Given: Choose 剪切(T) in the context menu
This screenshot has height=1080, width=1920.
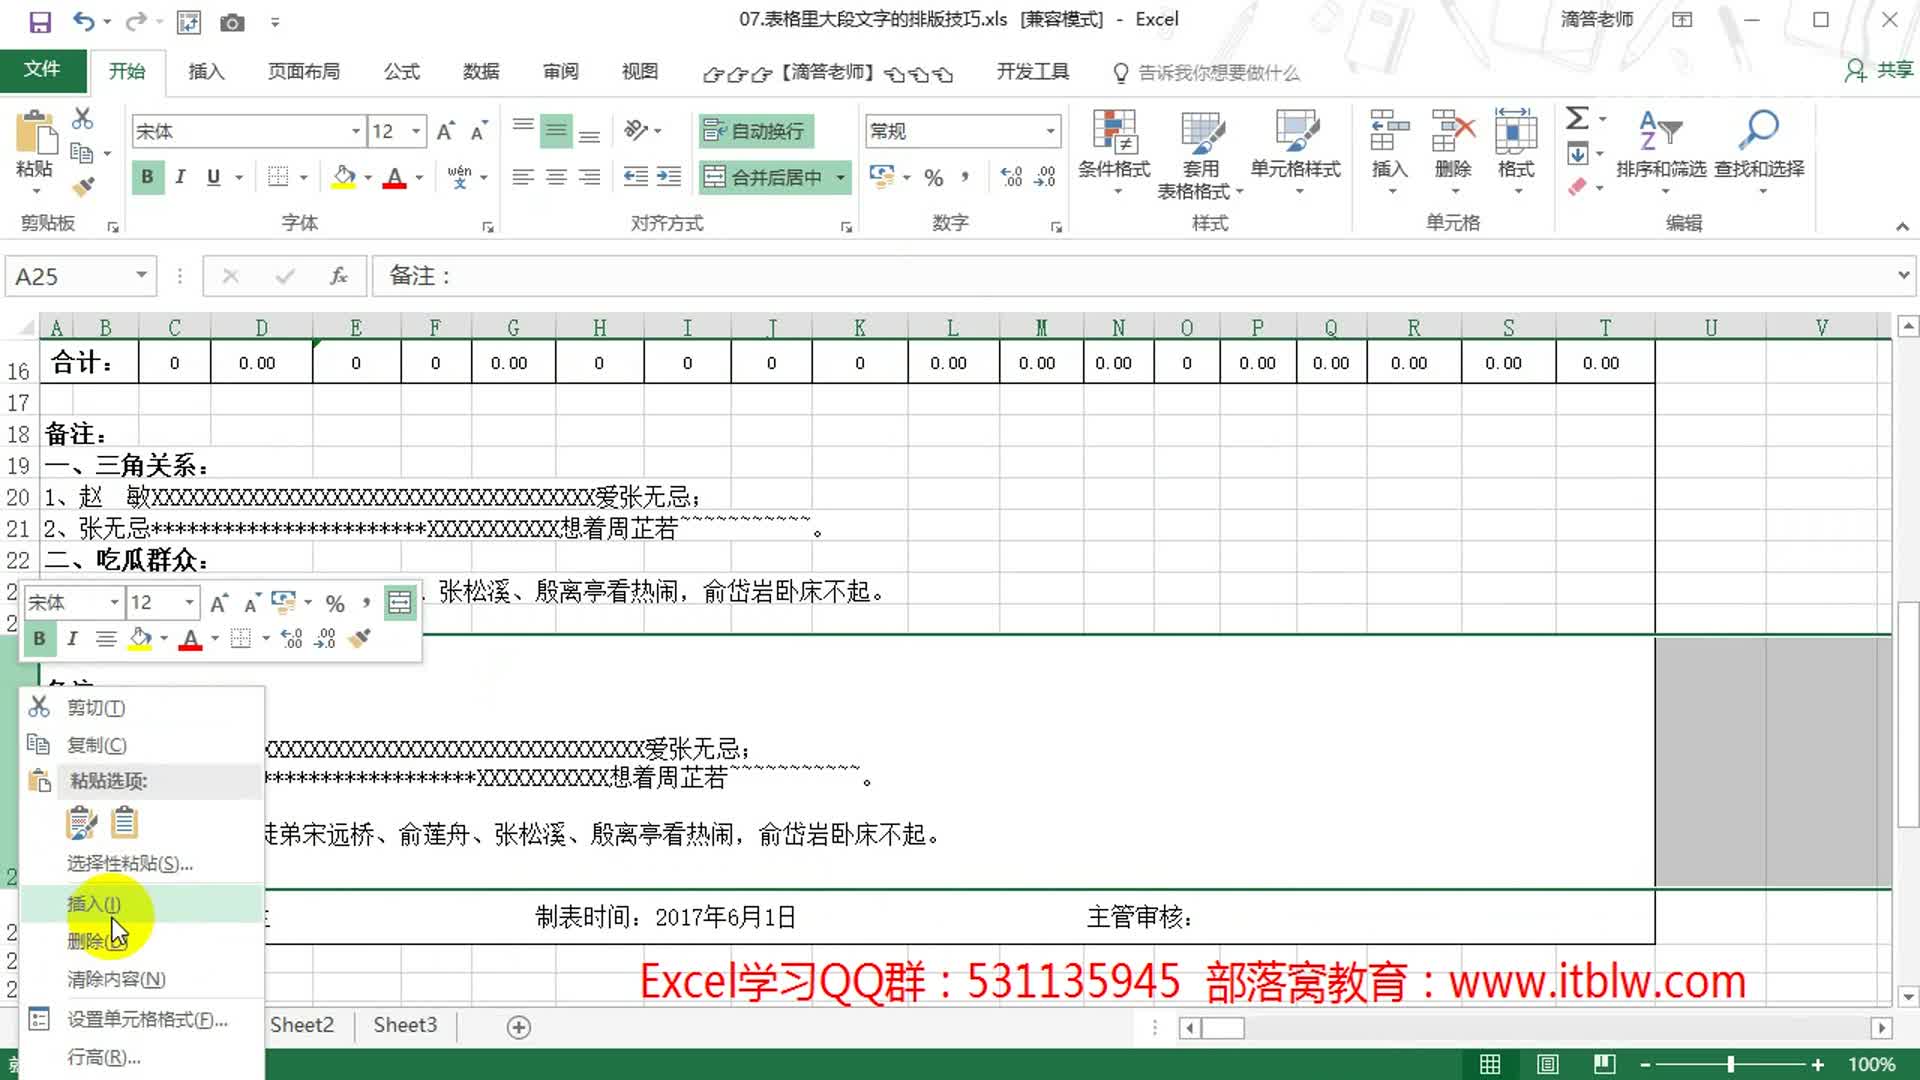Looking at the screenshot, I should point(141,707).
